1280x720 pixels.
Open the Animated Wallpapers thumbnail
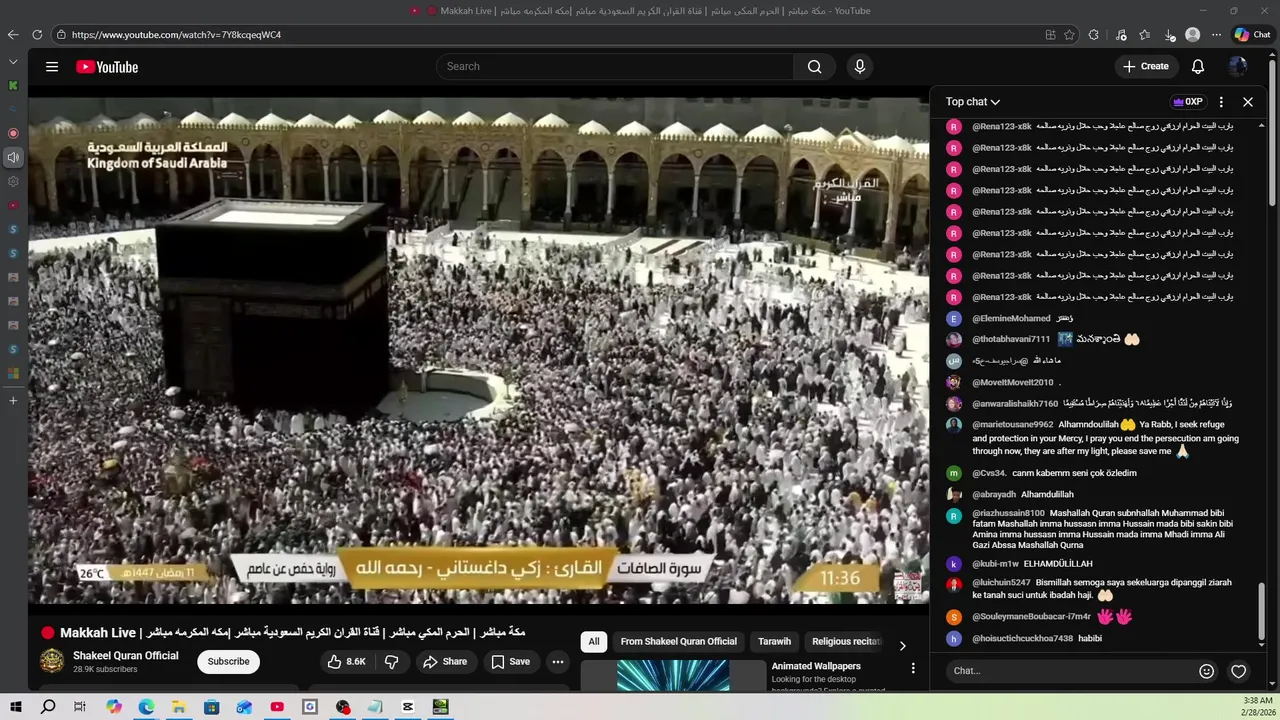point(673,676)
